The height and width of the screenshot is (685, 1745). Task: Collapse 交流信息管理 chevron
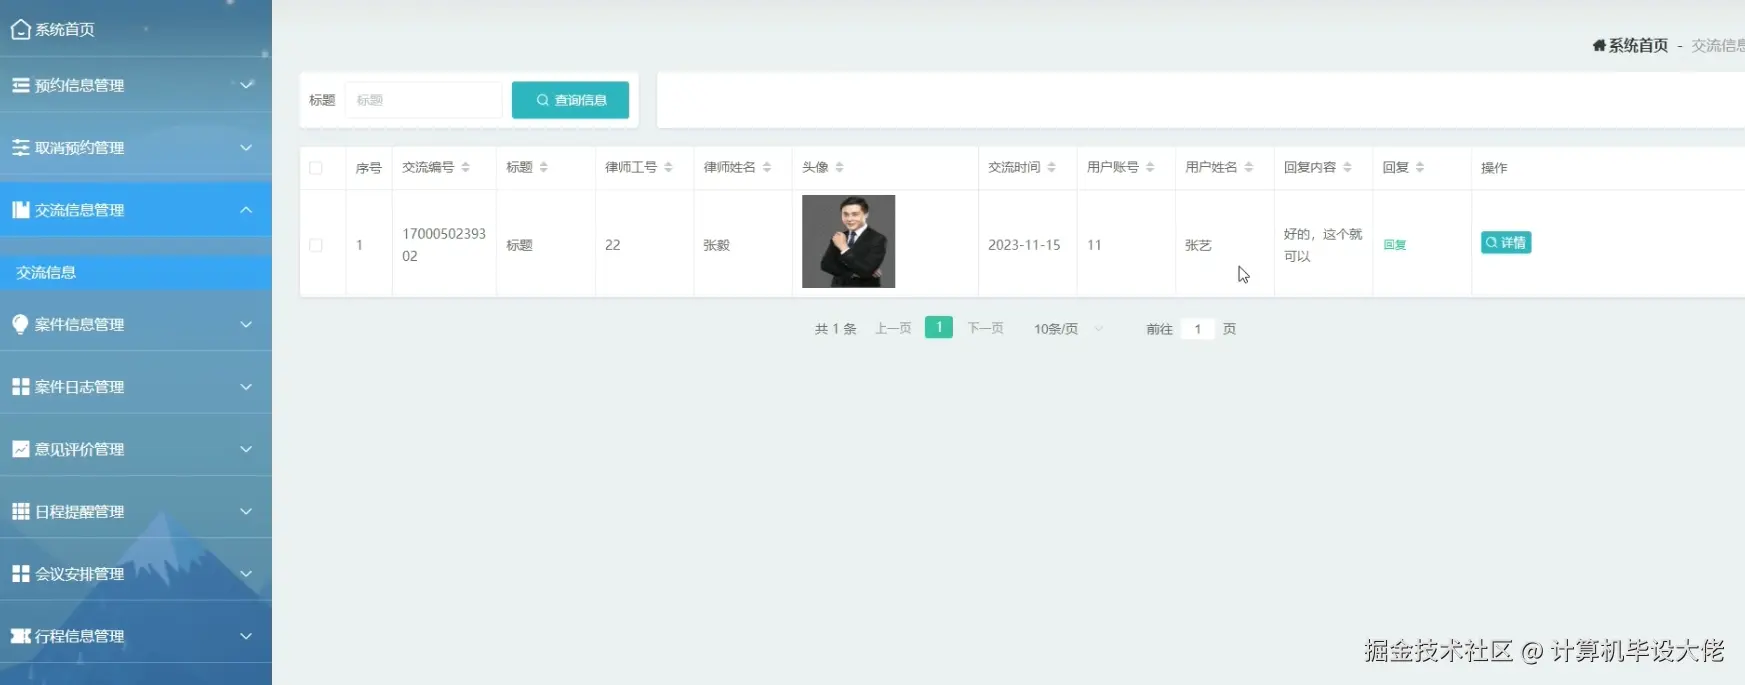[x=246, y=210]
